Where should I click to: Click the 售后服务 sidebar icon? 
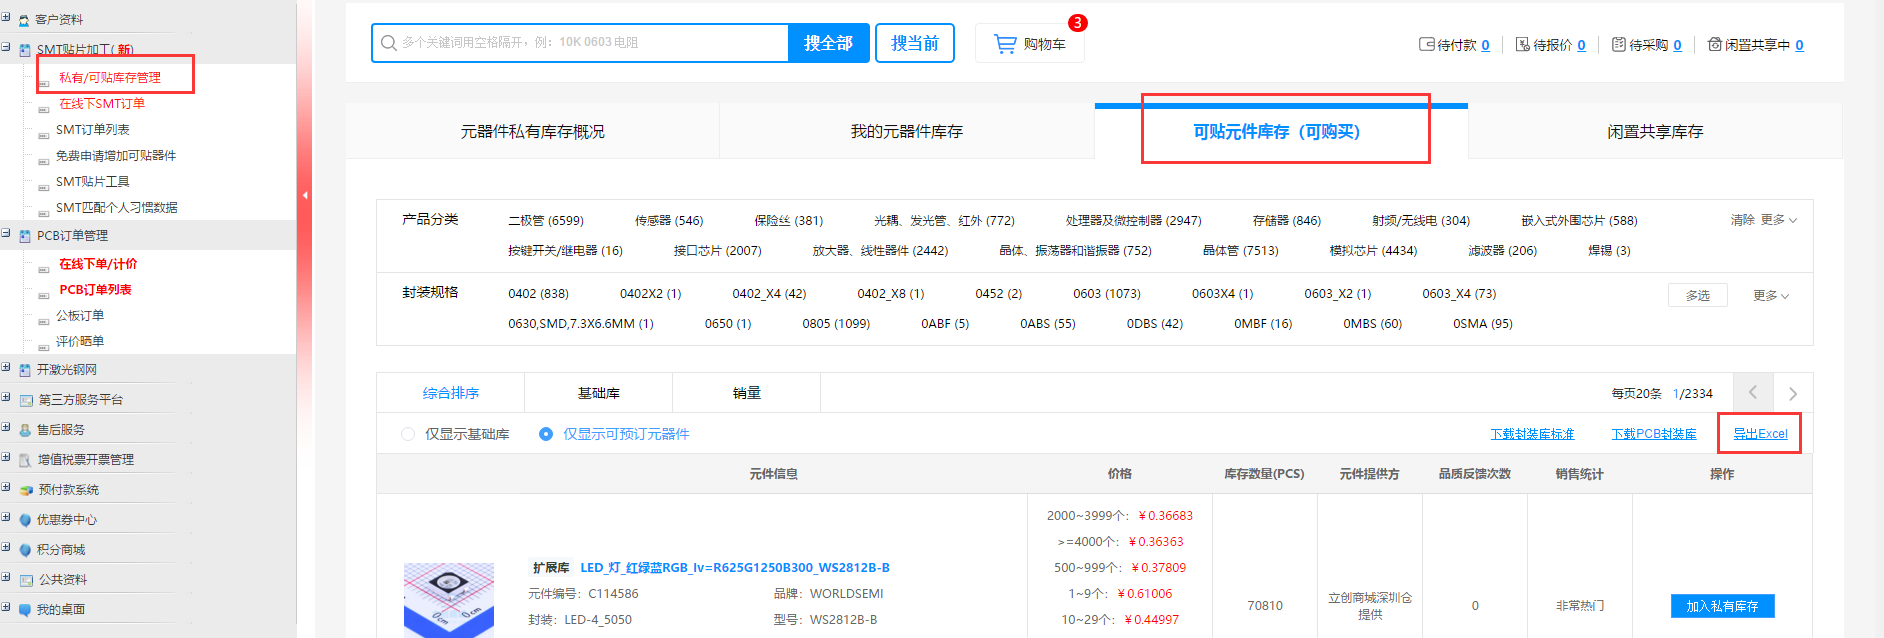pos(25,430)
